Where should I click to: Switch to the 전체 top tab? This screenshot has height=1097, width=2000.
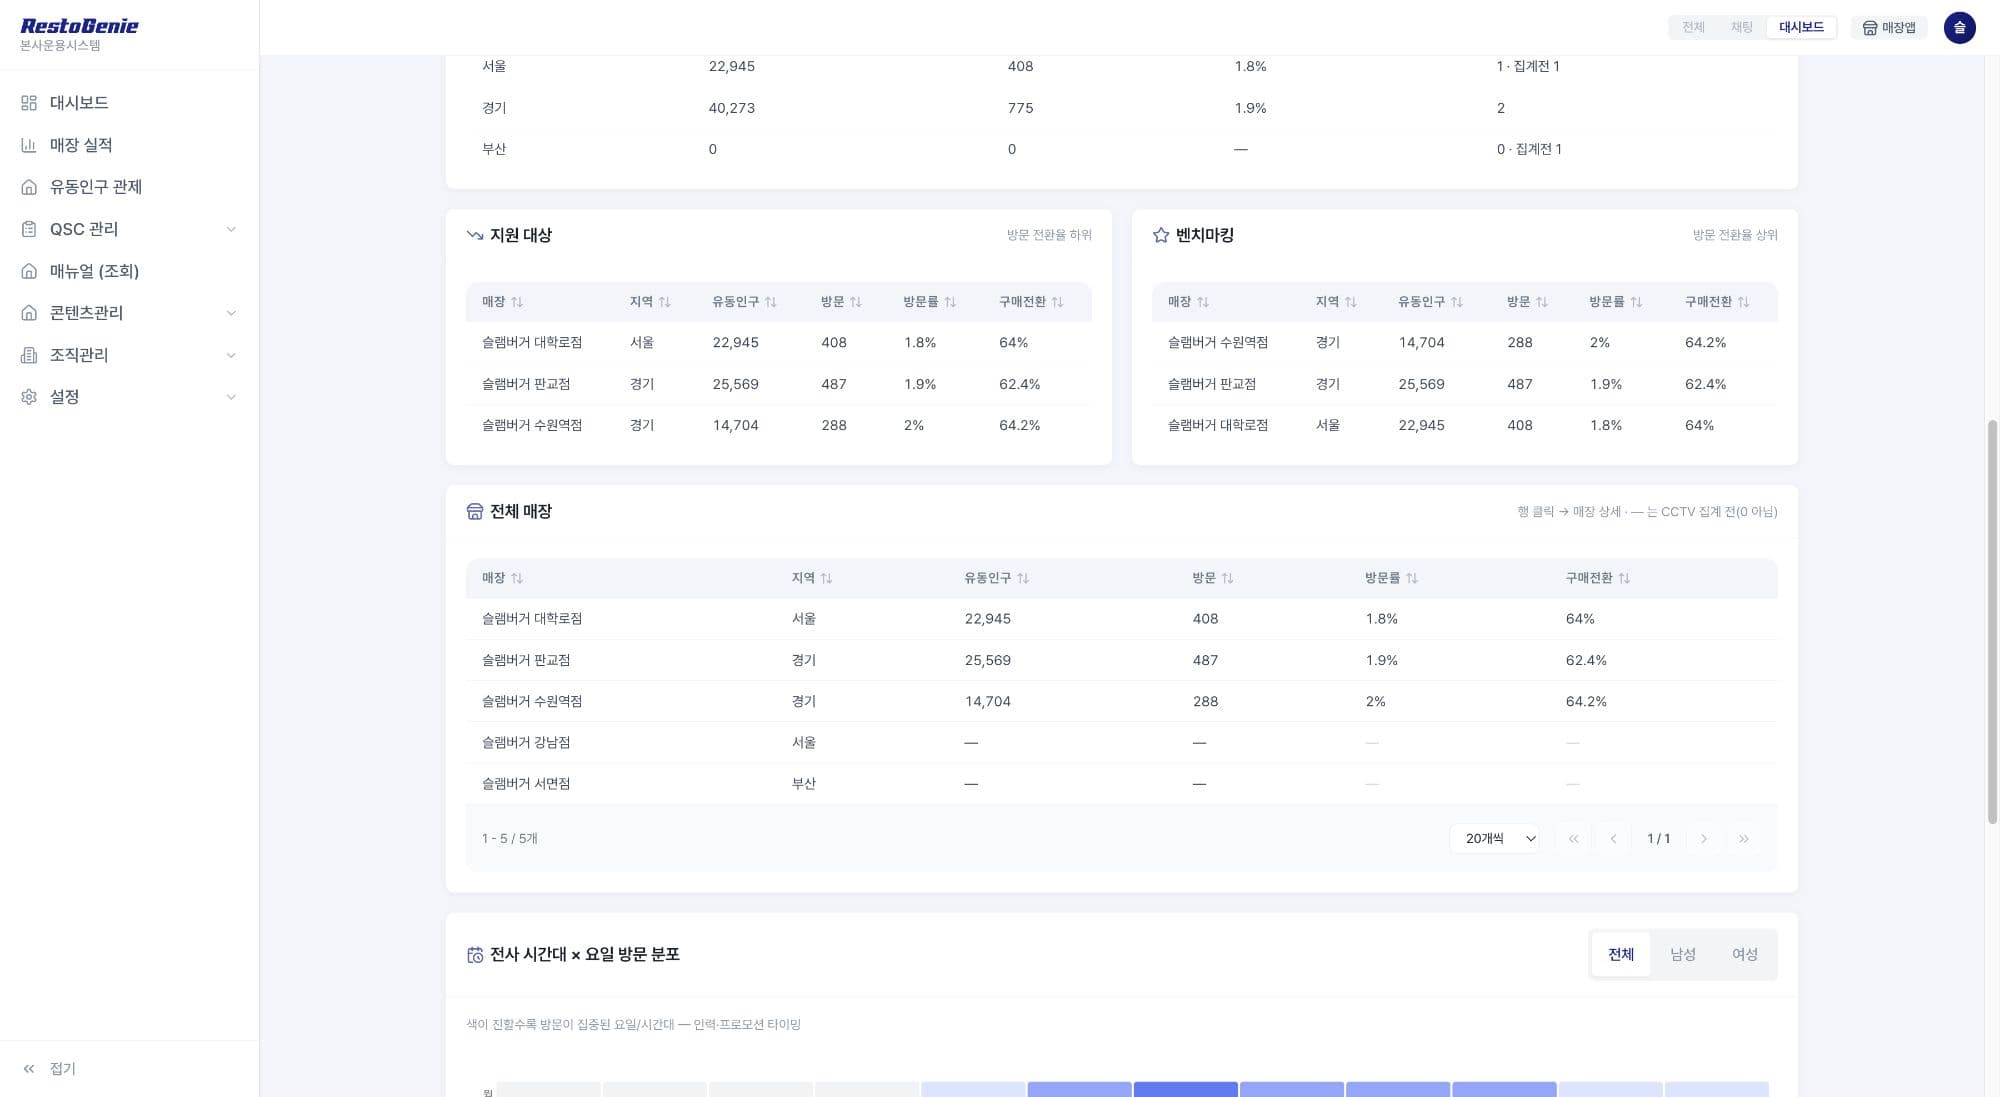tap(1693, 27)
